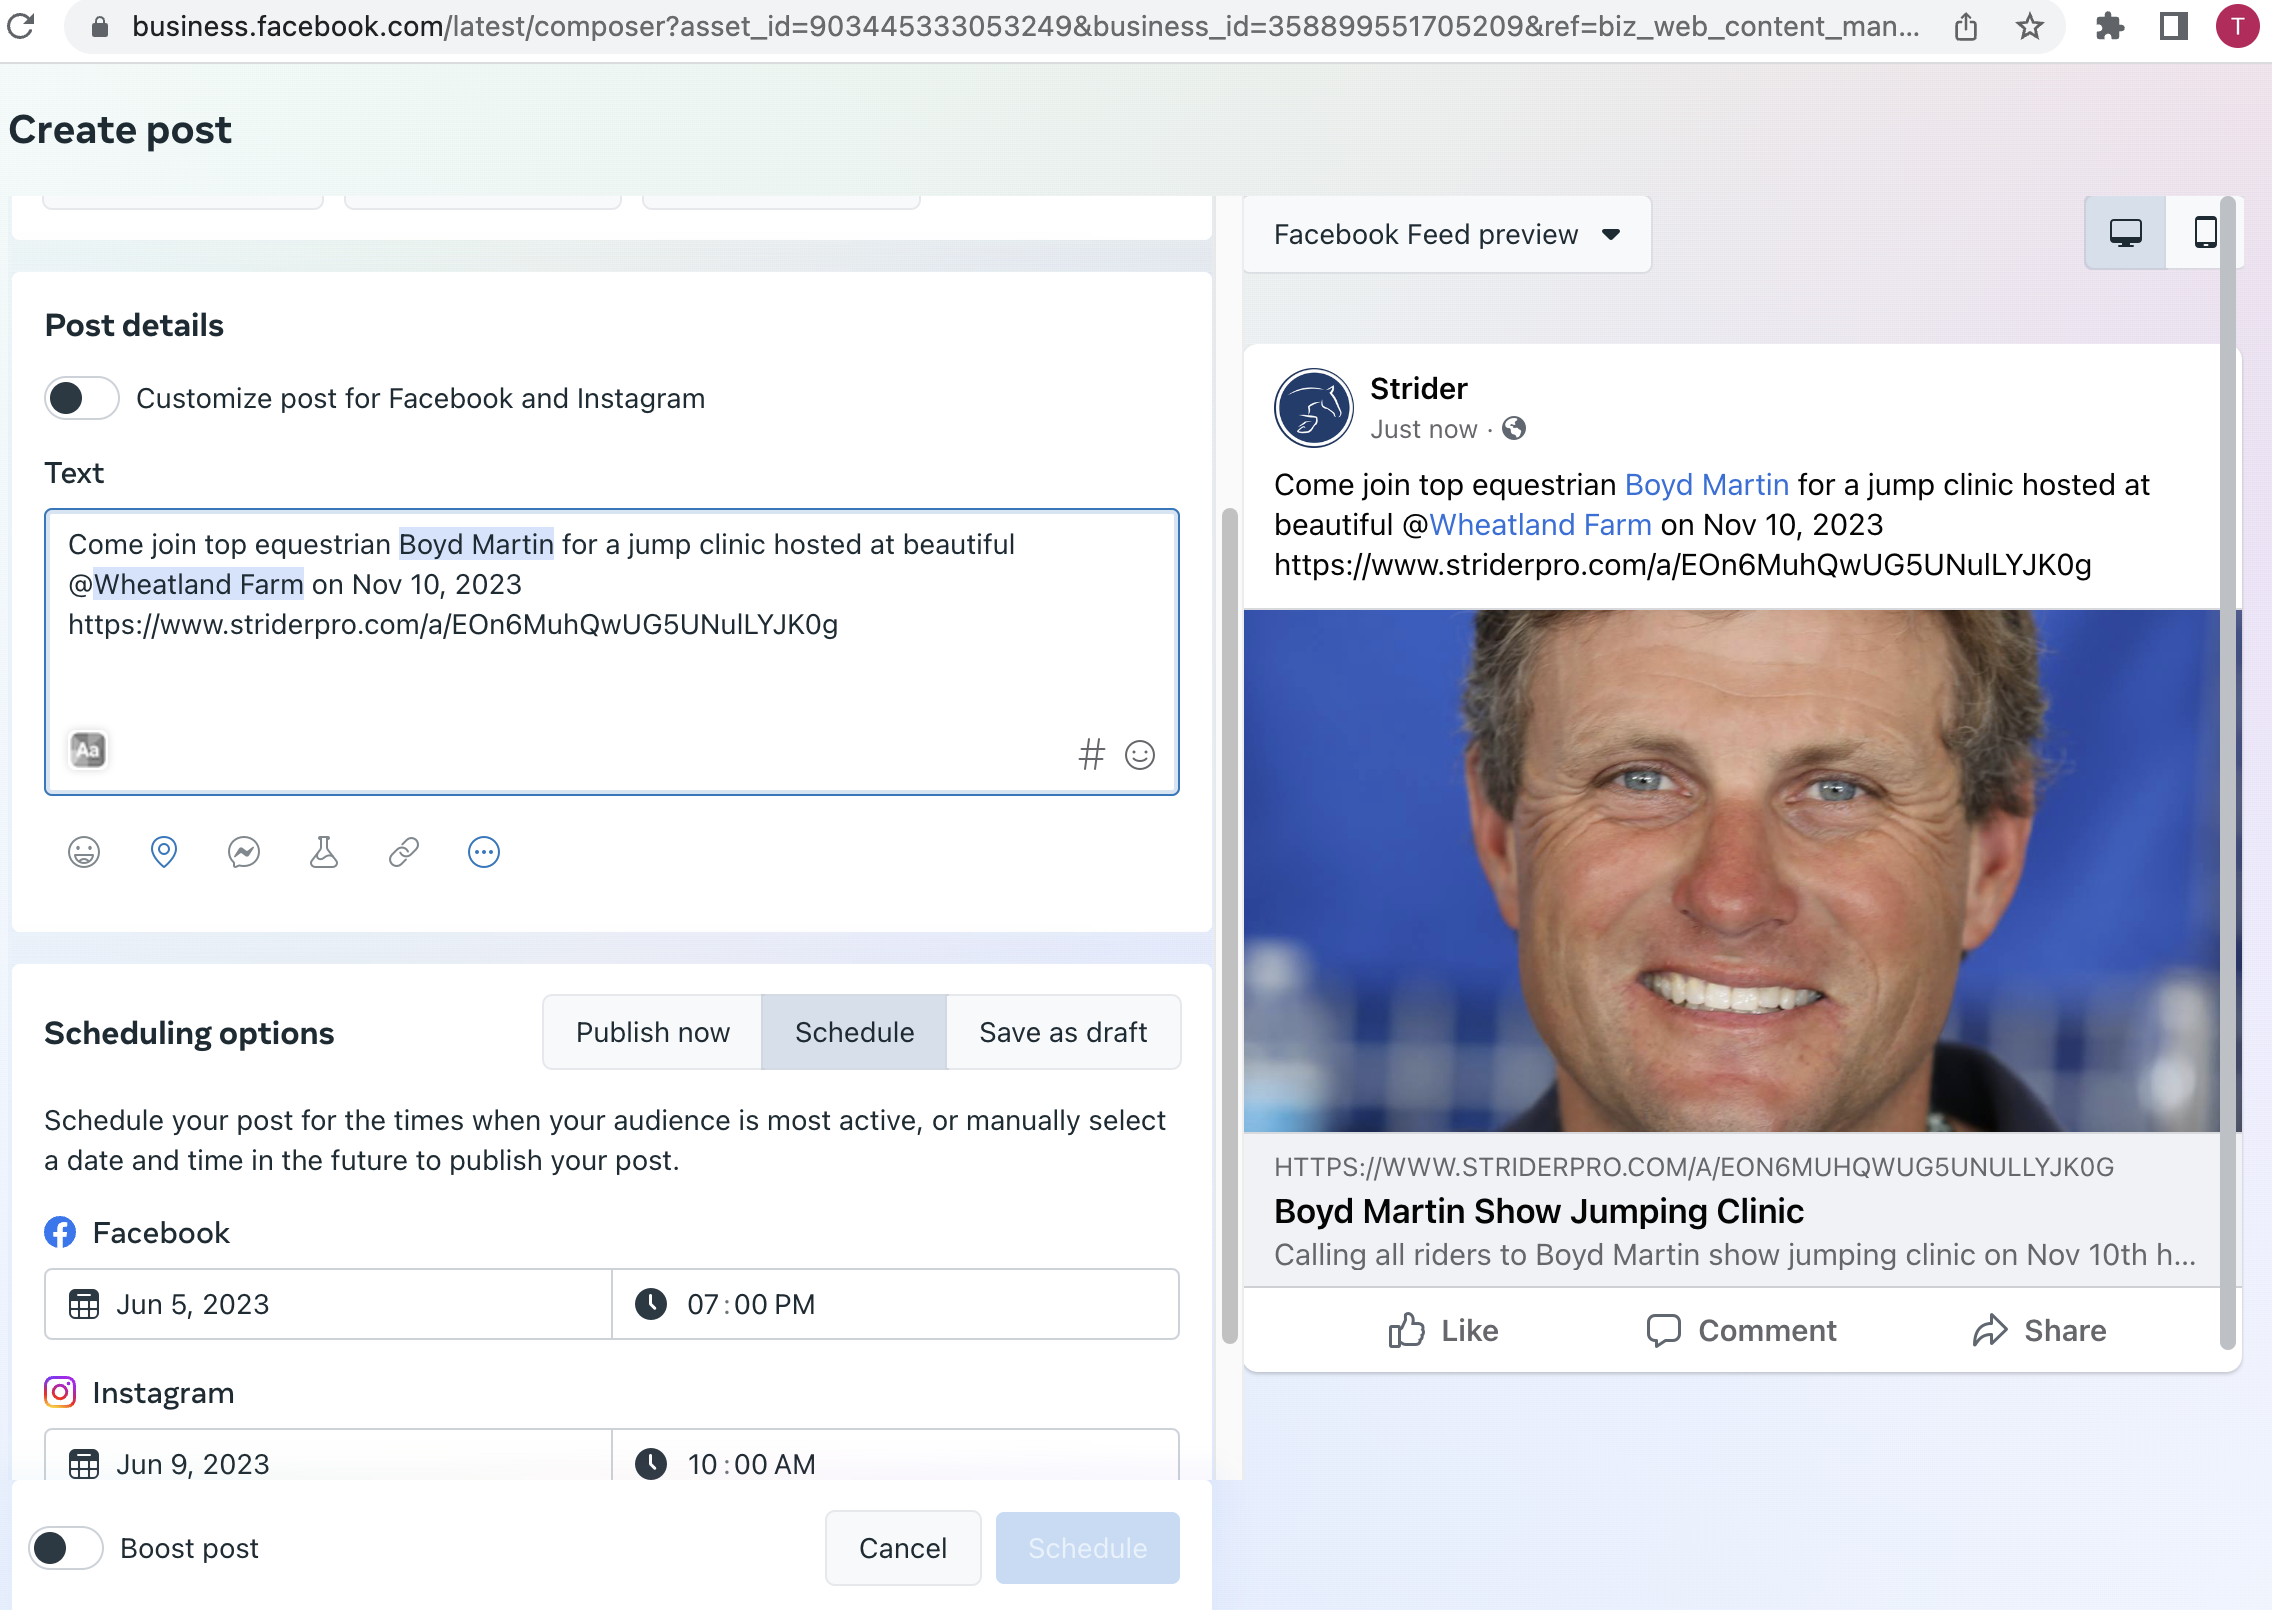Open emoji picker in text box
This screenshot has height=1610, width=2272.
(1140, 754)
